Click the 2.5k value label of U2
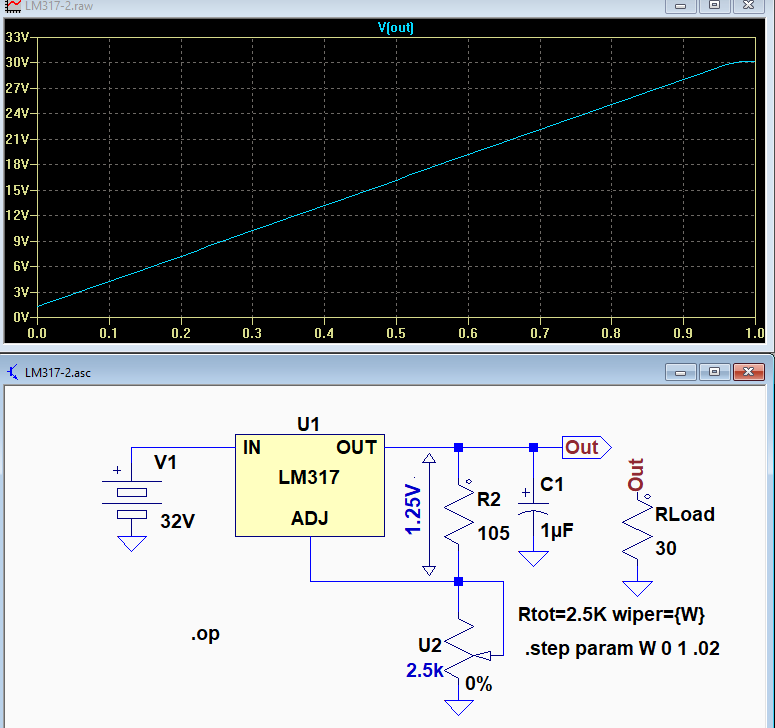Viewport: 775px width, 728px height. 425,671
